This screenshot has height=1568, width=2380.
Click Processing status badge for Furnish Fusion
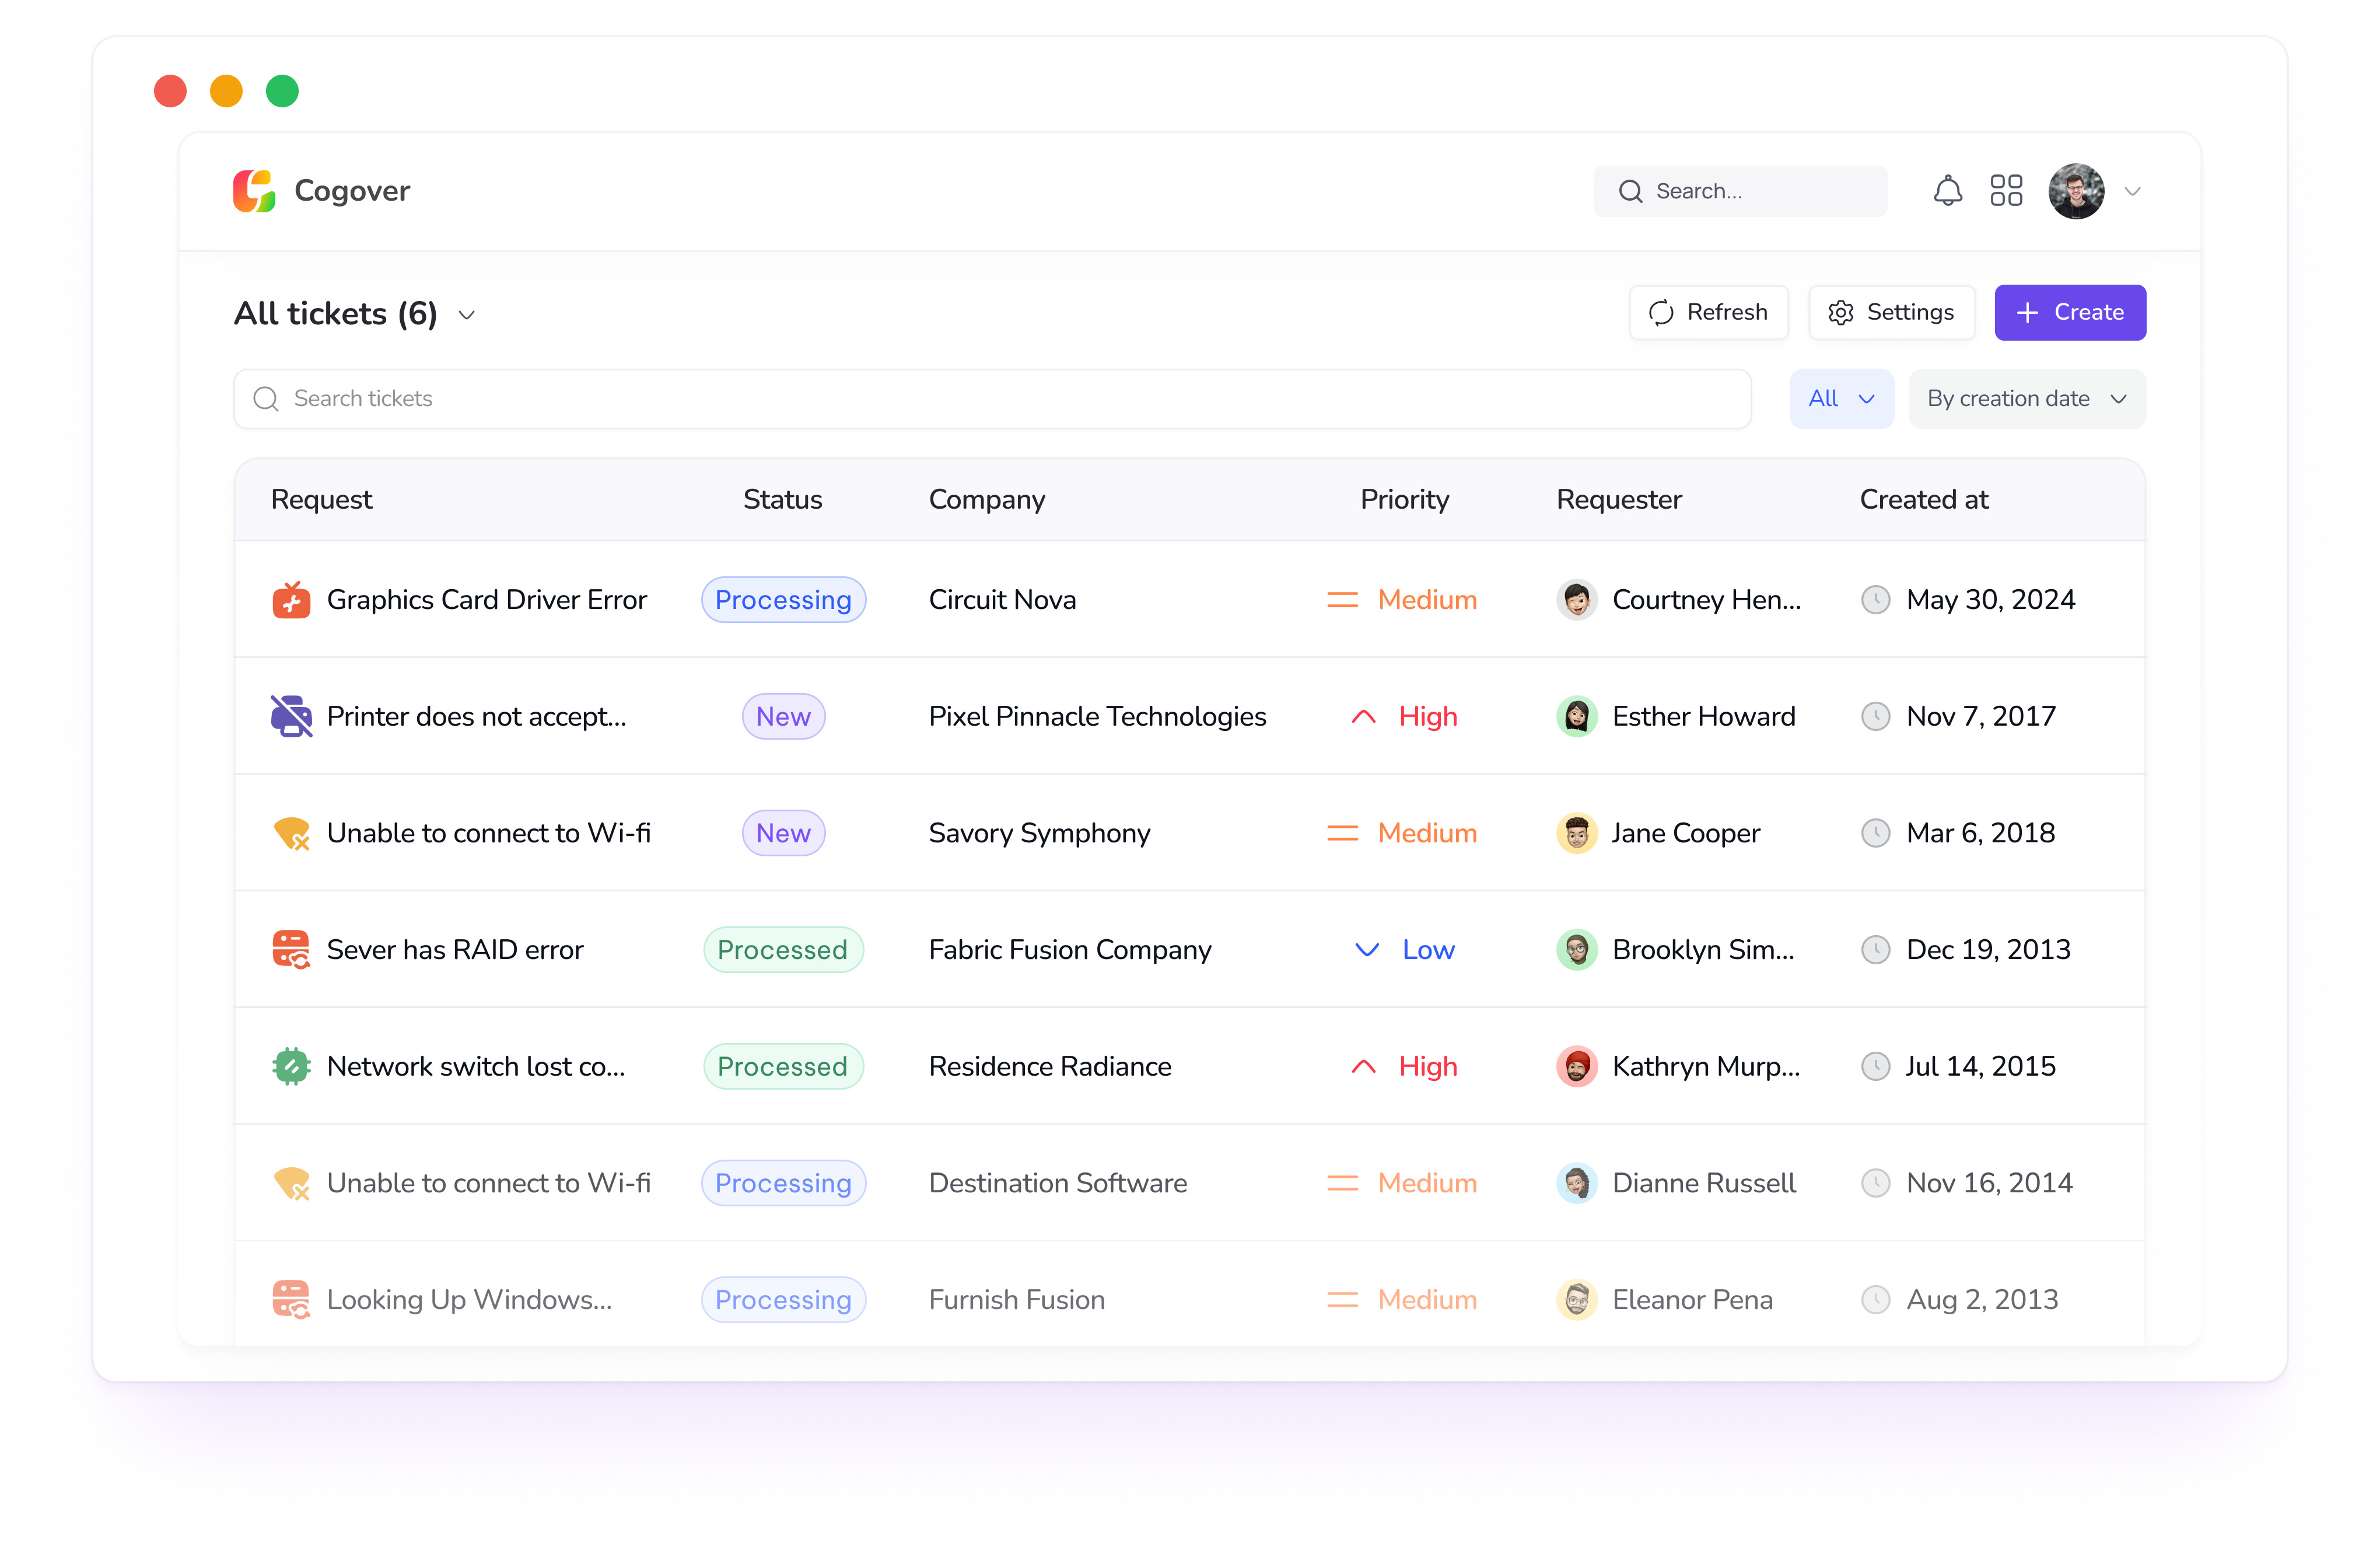click(x=783, y=1300)
